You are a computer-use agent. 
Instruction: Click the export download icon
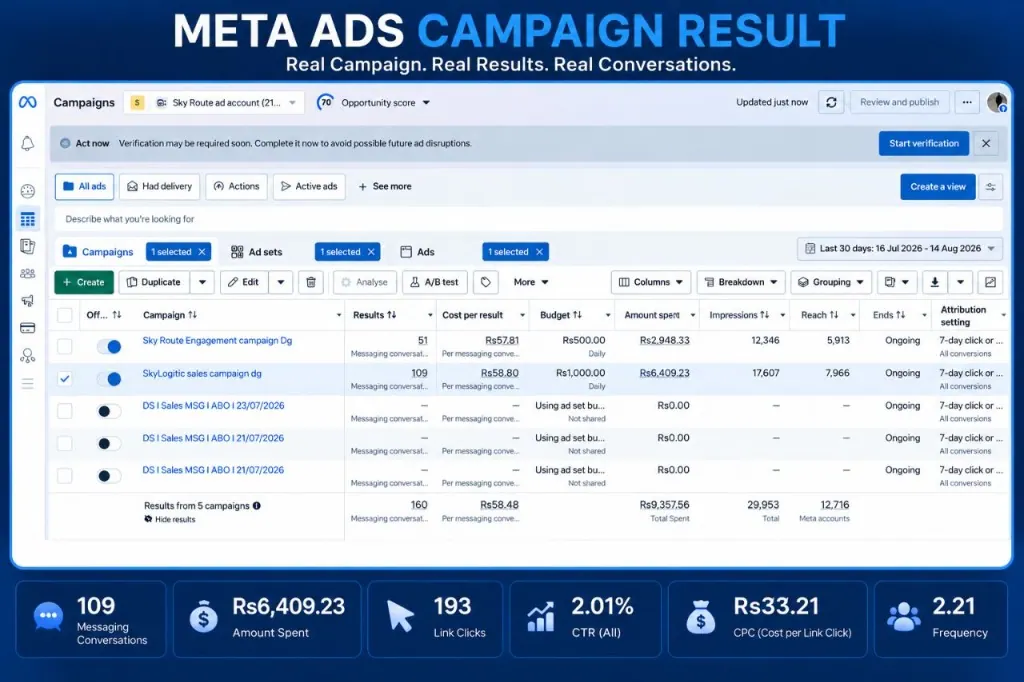pos(935,282)
